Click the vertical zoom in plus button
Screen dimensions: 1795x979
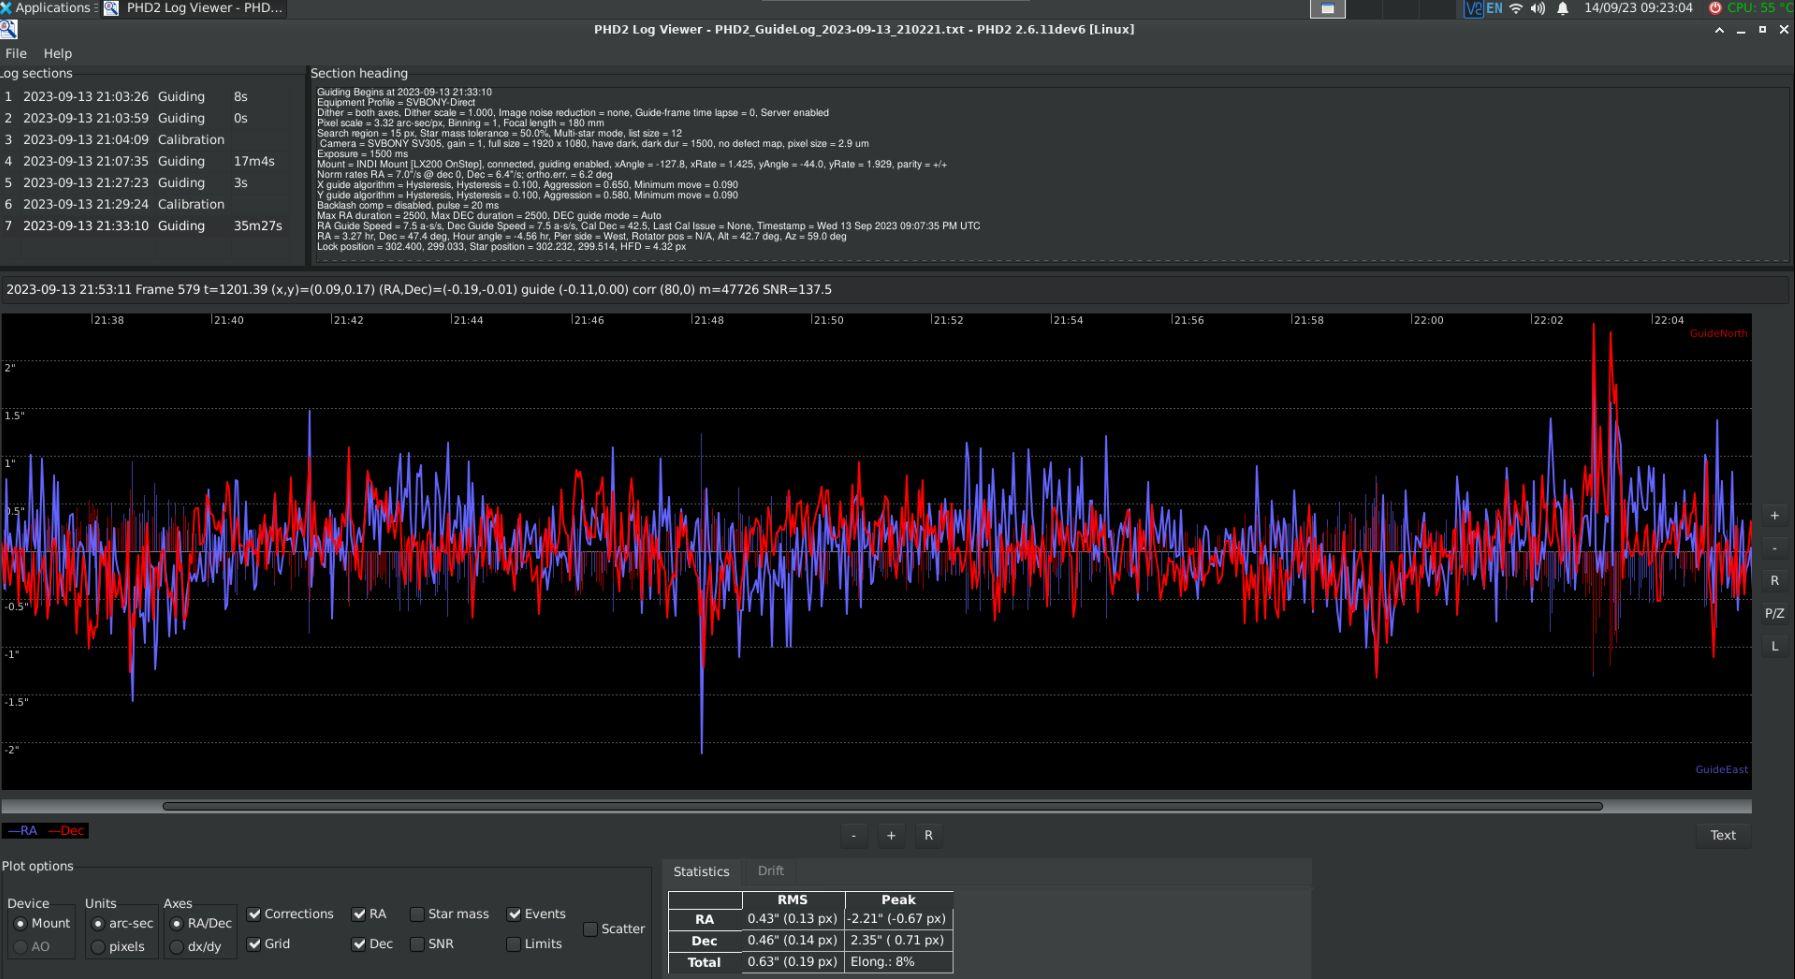pos(1774,516)
